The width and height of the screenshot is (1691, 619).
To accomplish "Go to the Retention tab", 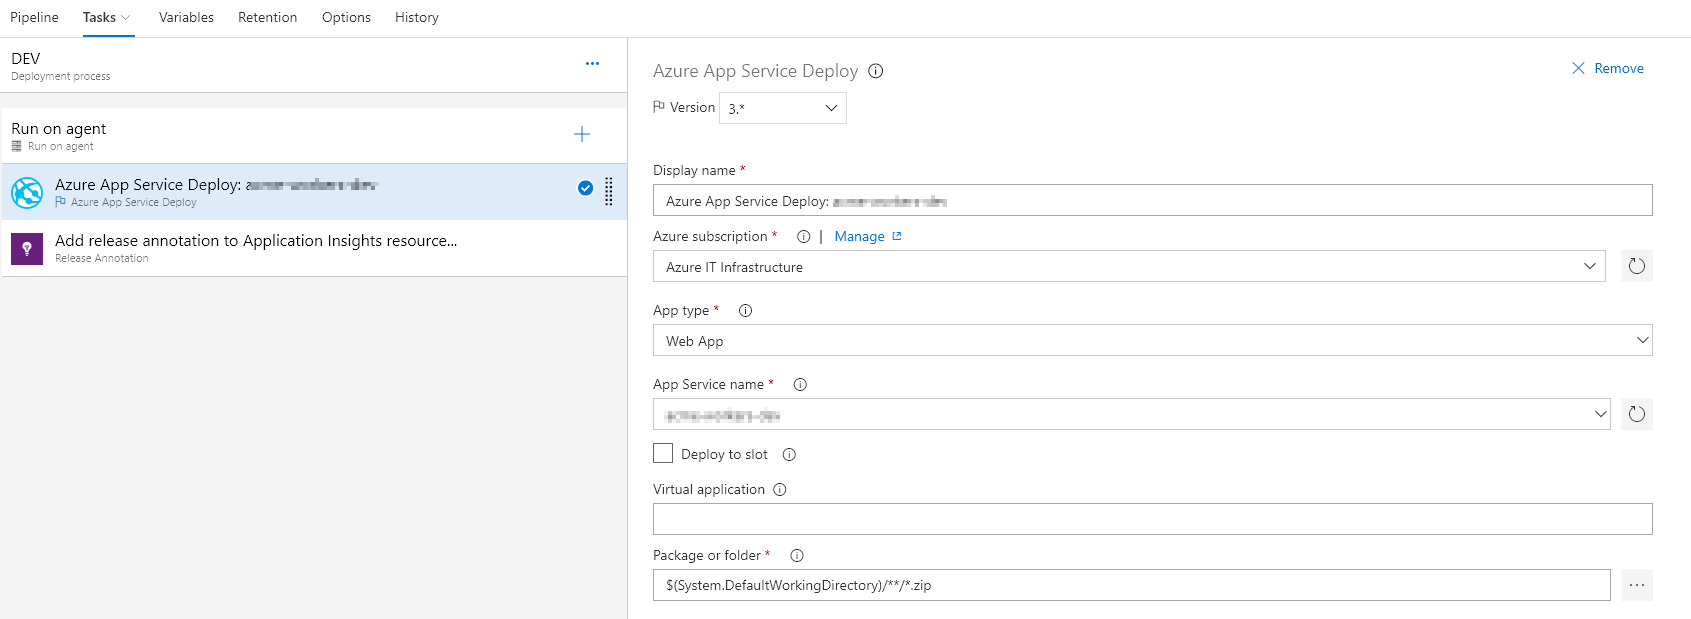I will (267, 17).
